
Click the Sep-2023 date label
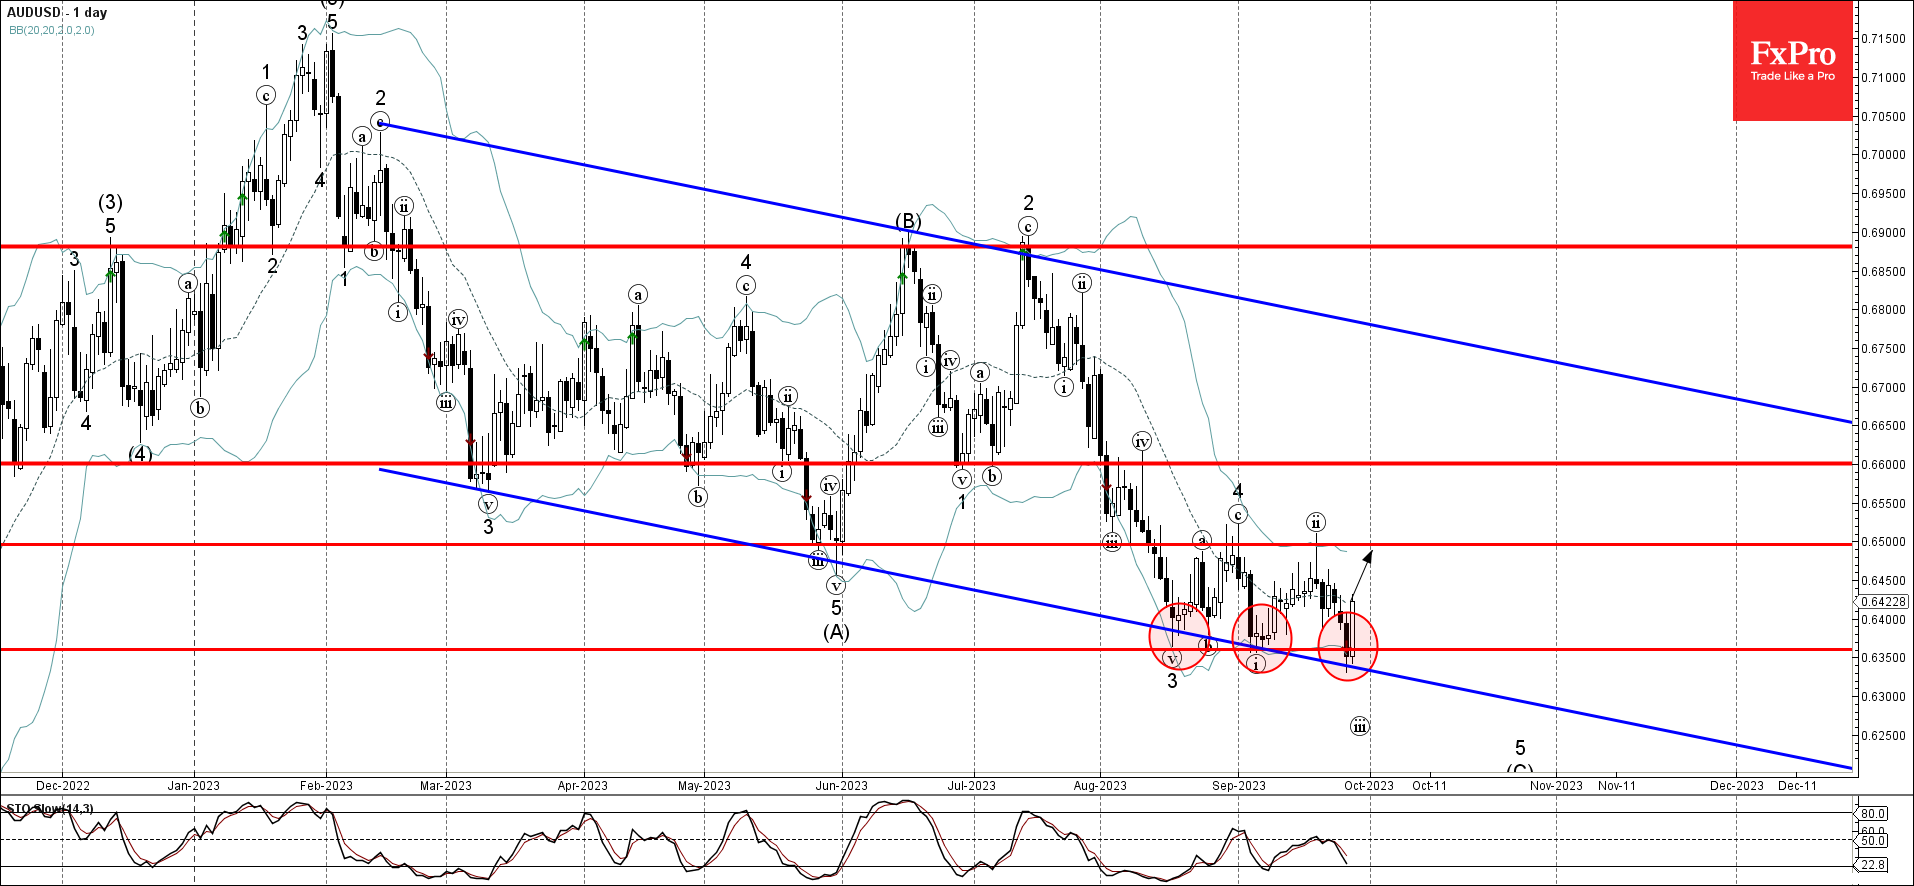[1239, 785]
